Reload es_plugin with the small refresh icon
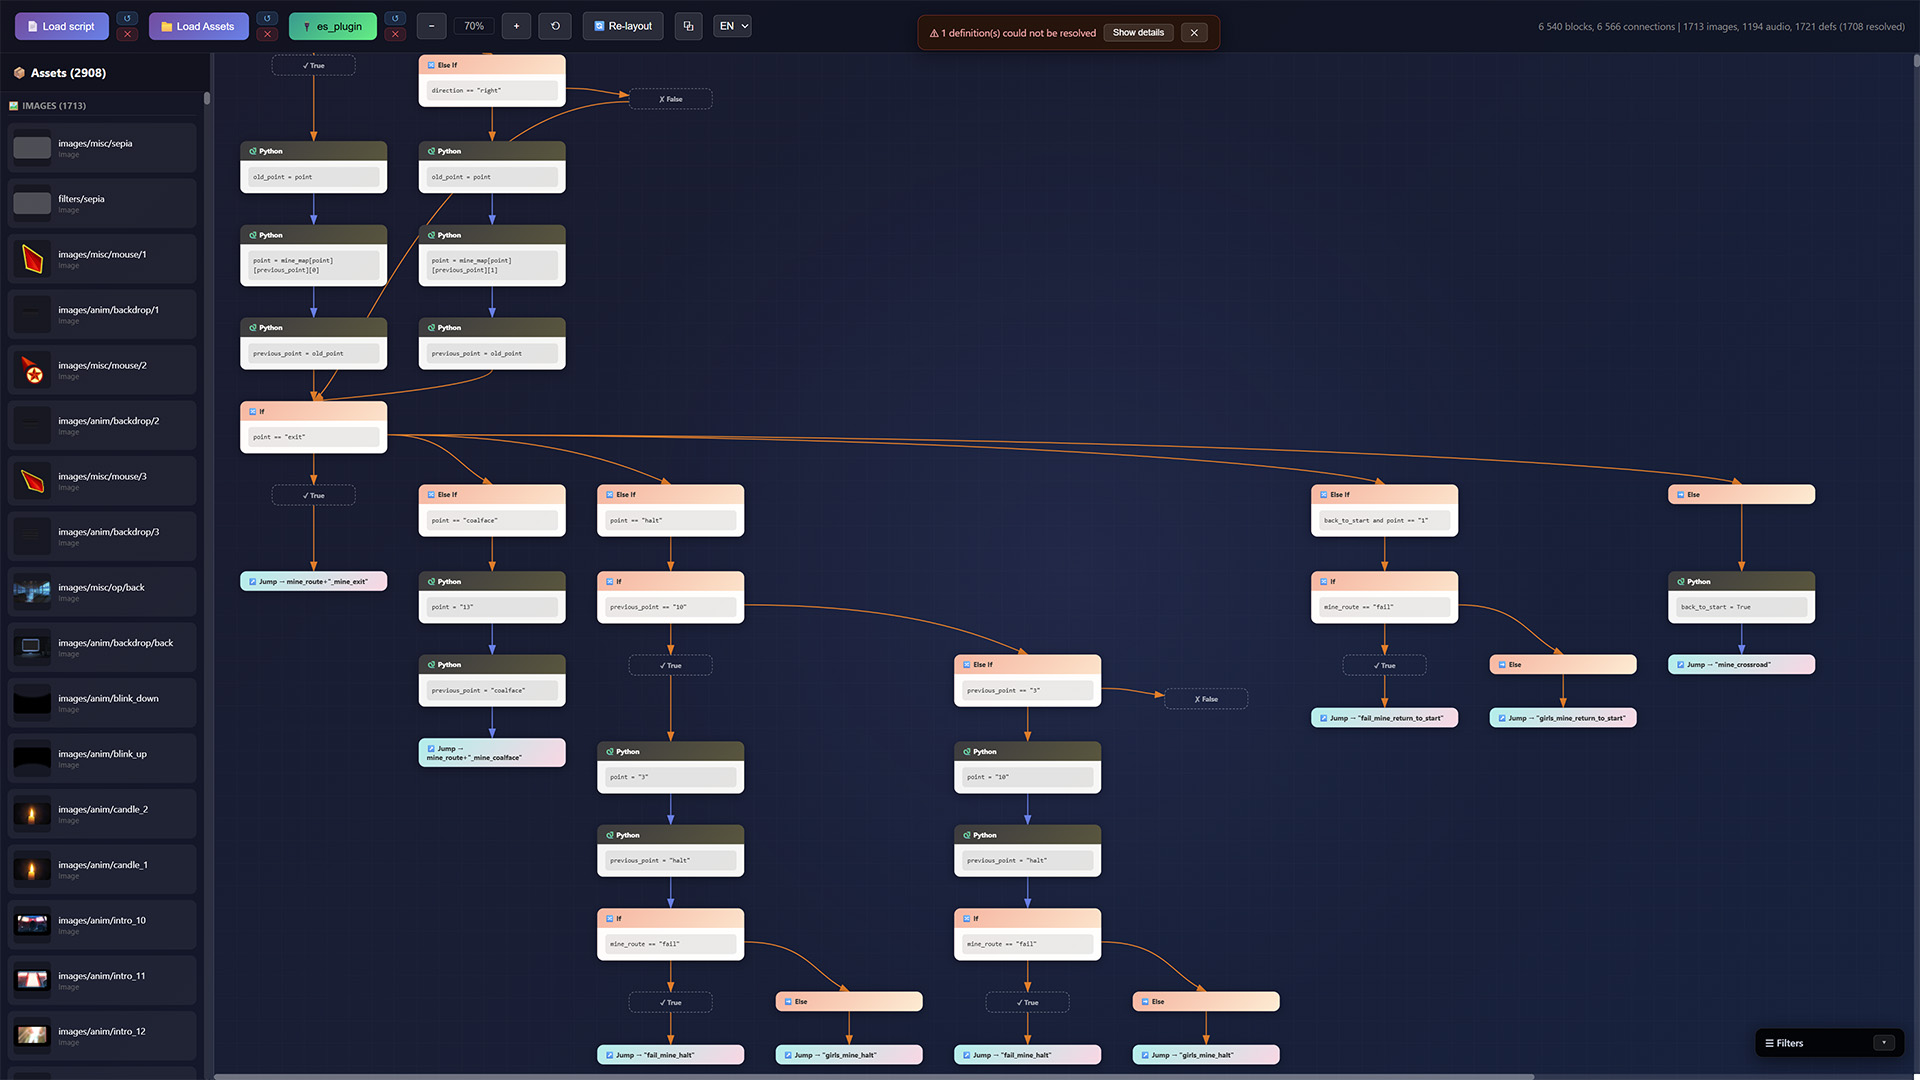Screen dimensions: 1920x1080 [x=395, y=18]
